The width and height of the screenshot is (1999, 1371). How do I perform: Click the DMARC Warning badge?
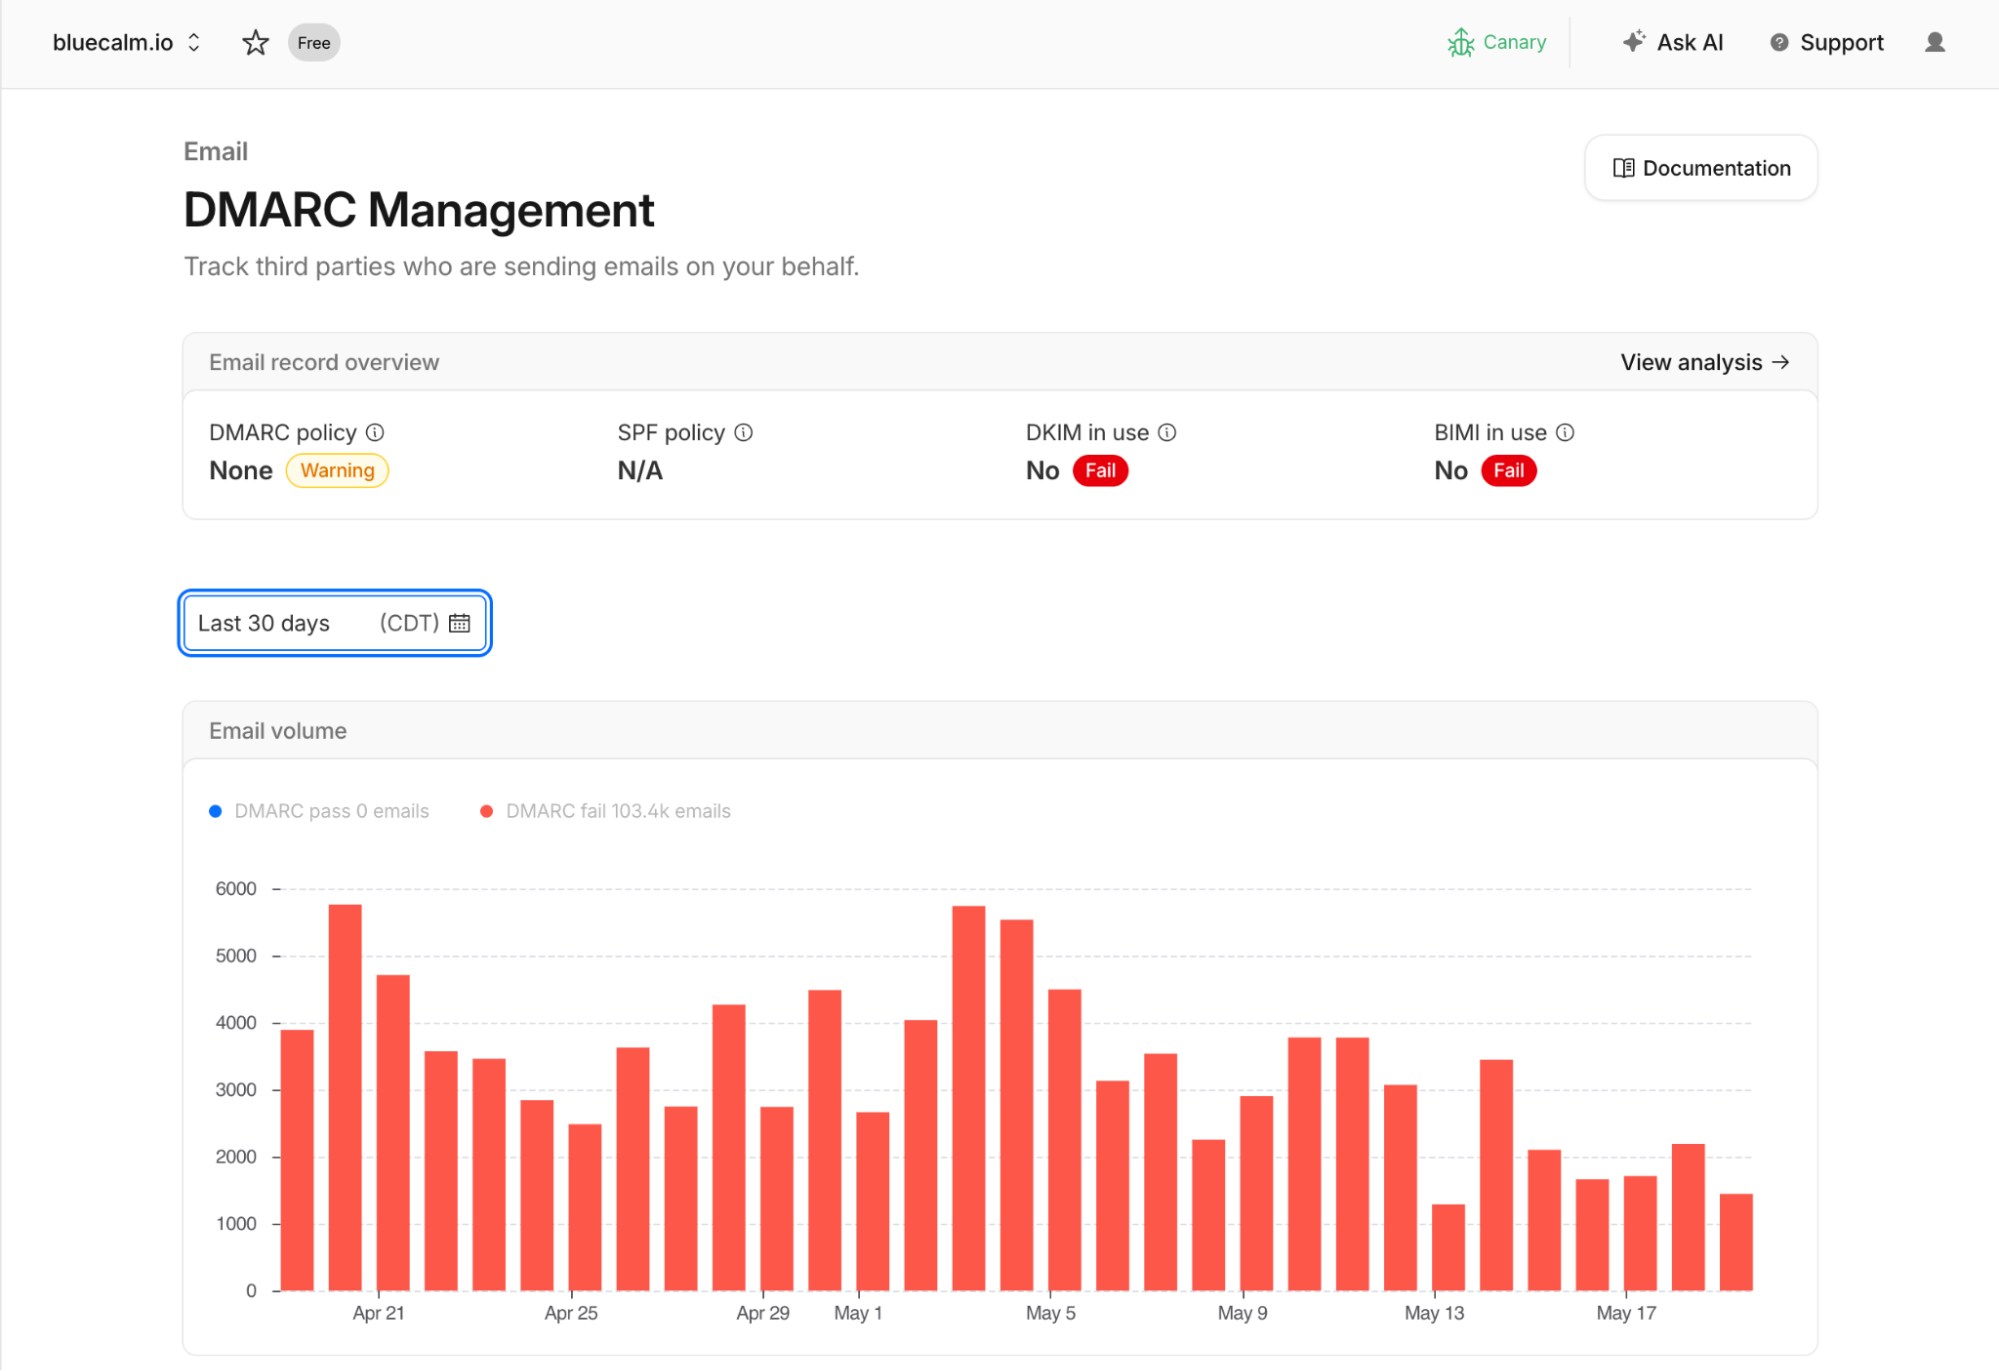pyautogui.click(x=337, y=470)
